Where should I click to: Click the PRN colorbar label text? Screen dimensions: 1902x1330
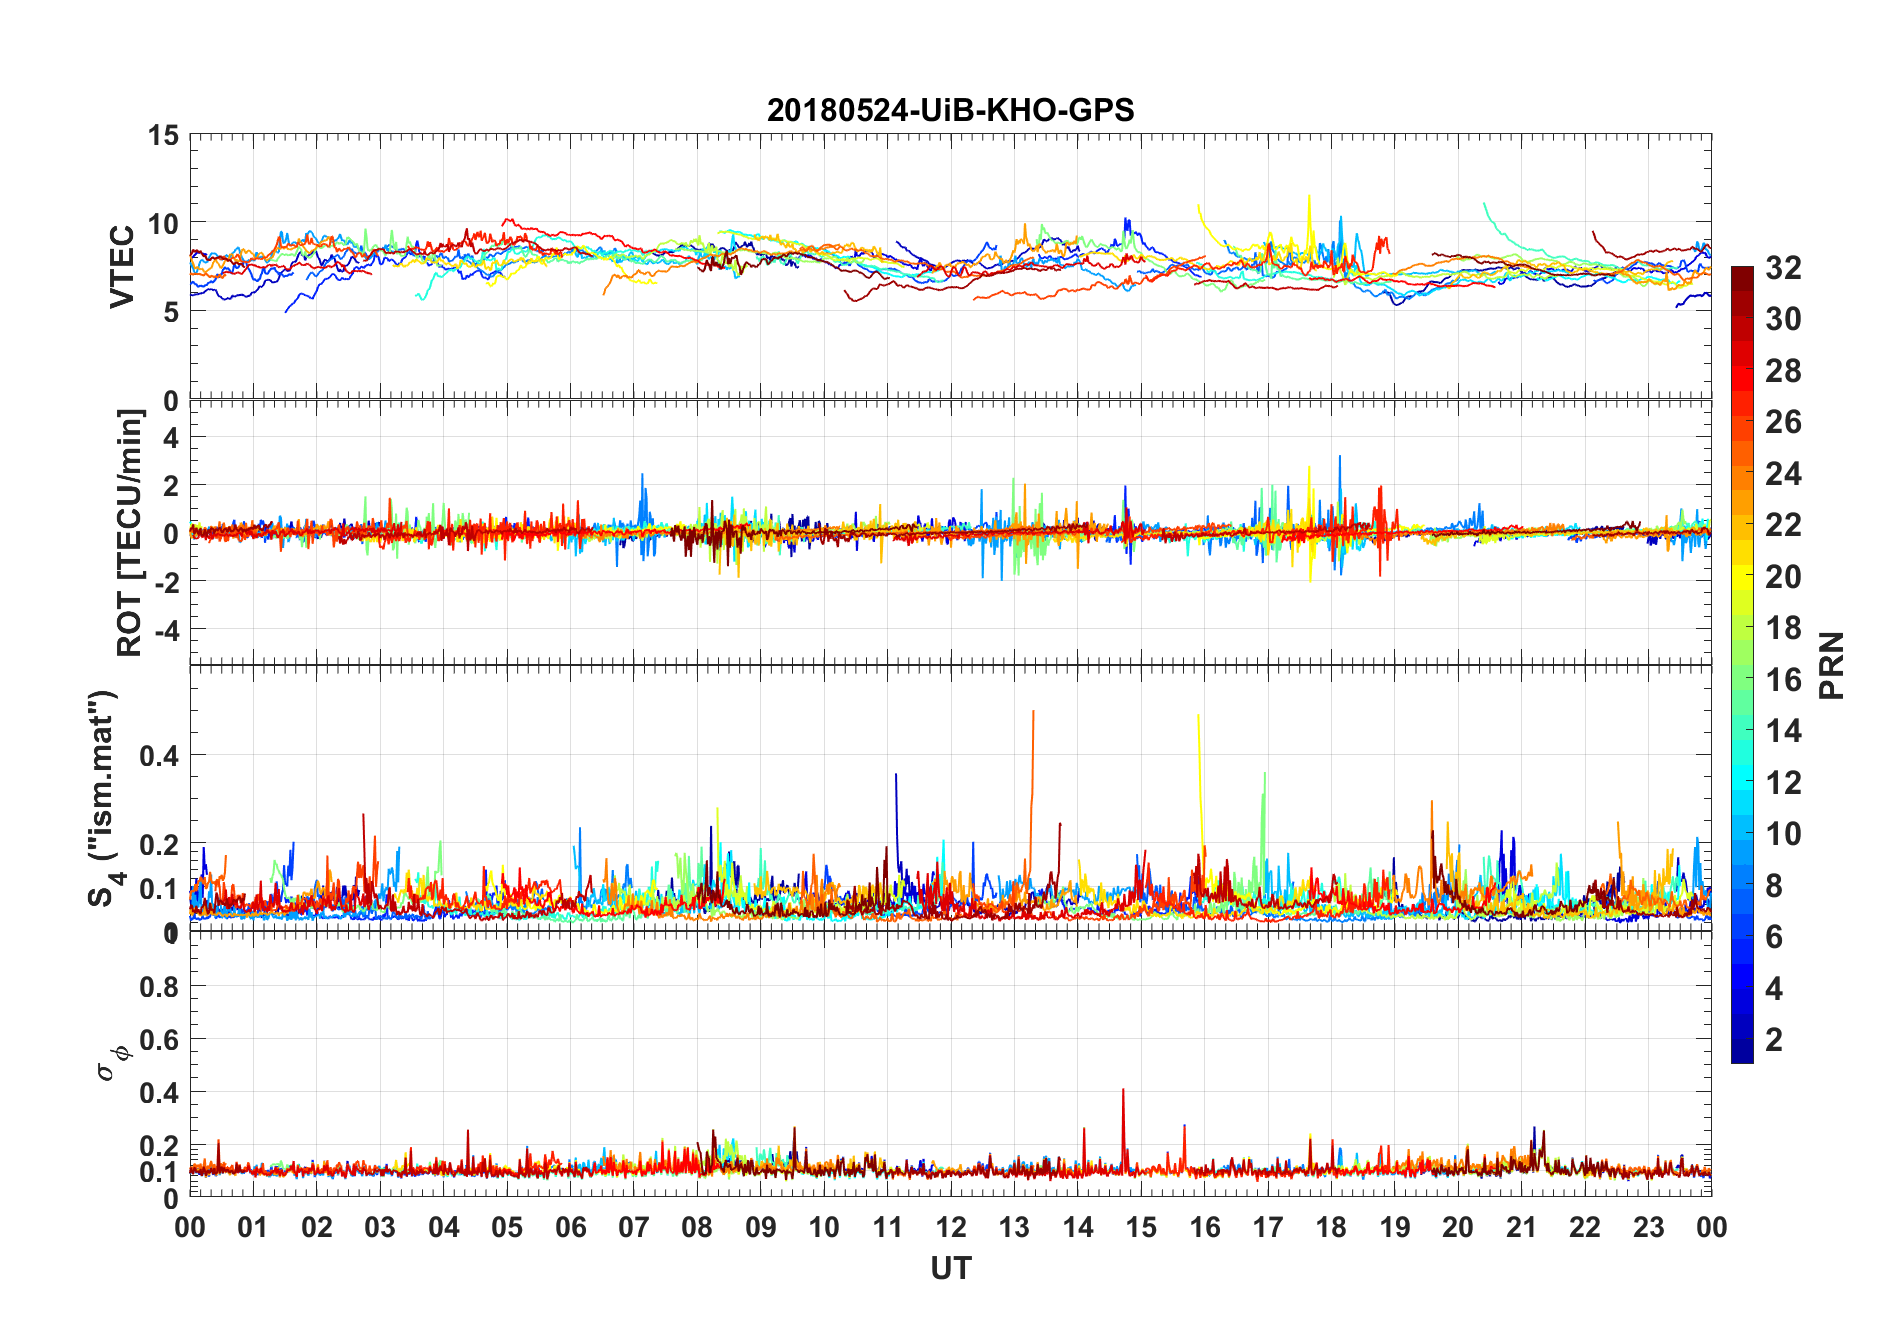pos(1832,665)
